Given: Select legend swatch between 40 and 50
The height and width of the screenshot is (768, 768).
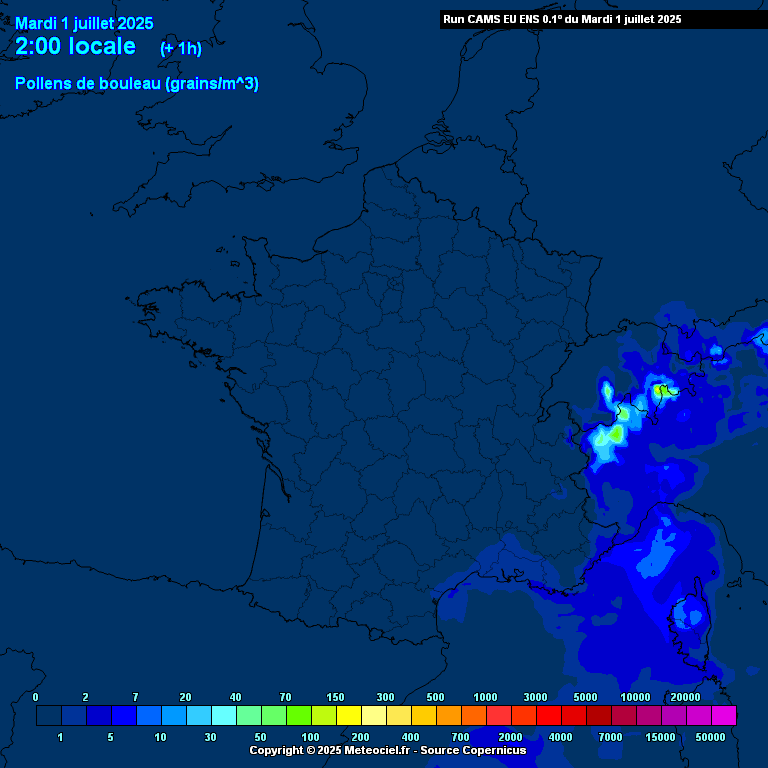Looking at the screenshot, I should tap(249, 715).
